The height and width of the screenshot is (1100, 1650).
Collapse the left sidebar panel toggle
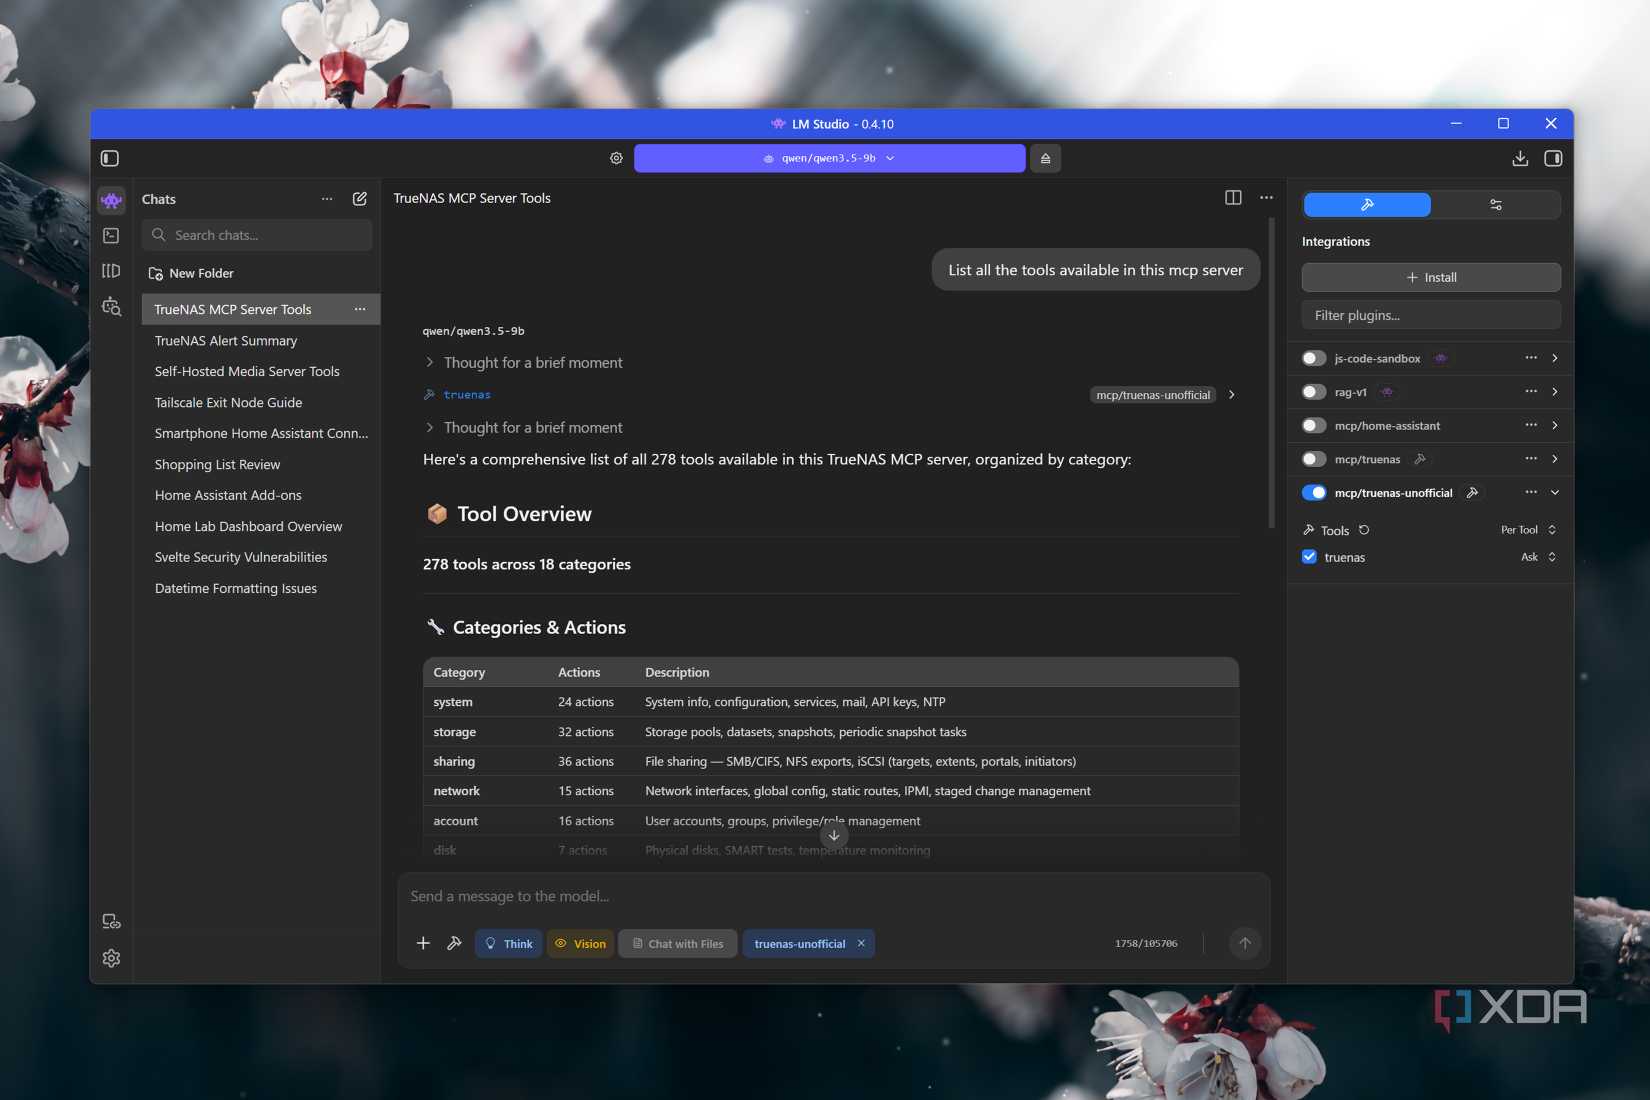pos(111,158)
